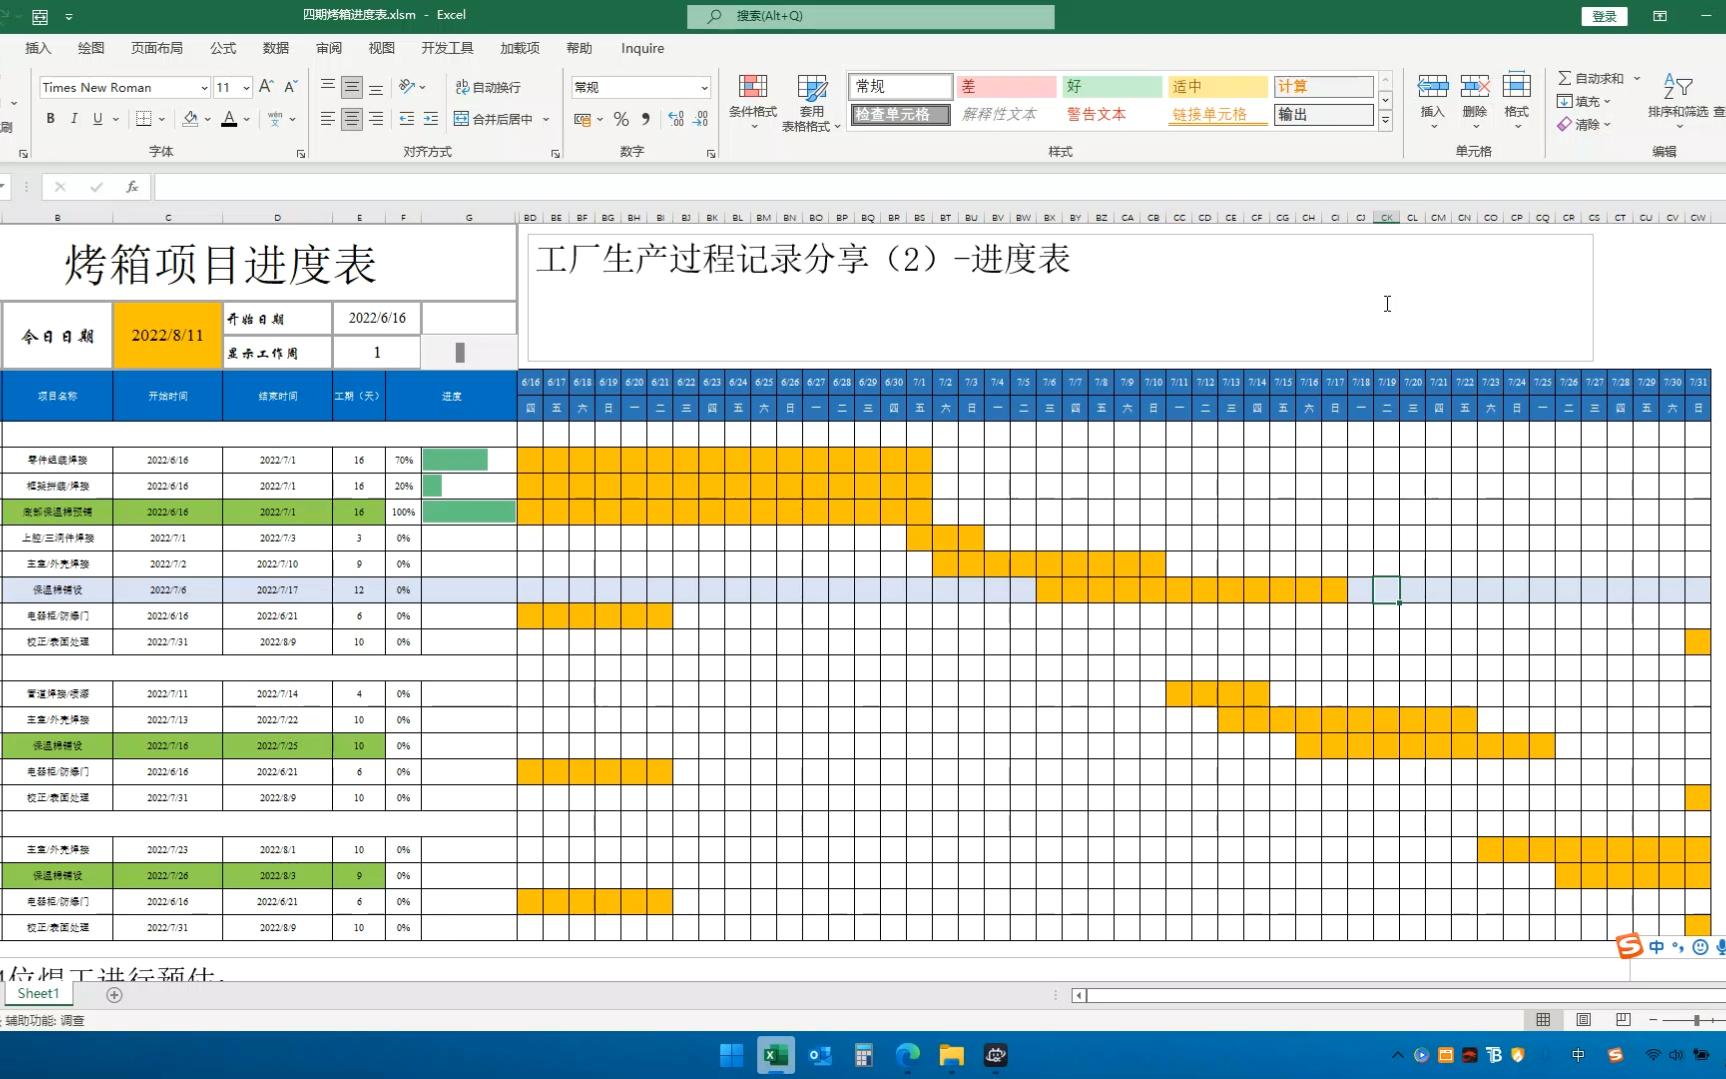Apply center alignment icon
This screenshot has height=1079, width=1726.
[x=351, y=118]
